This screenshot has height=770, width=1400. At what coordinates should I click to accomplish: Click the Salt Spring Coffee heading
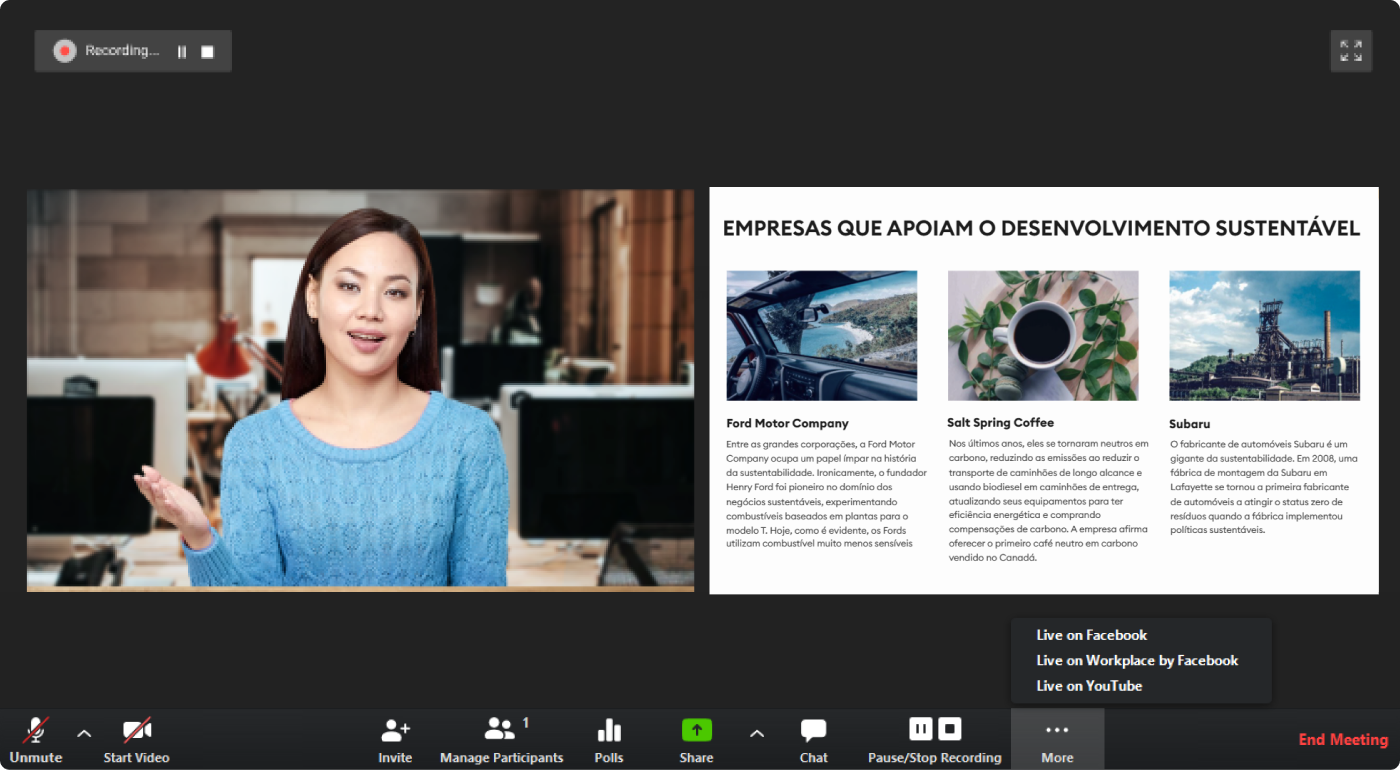tap(1000, 423)
